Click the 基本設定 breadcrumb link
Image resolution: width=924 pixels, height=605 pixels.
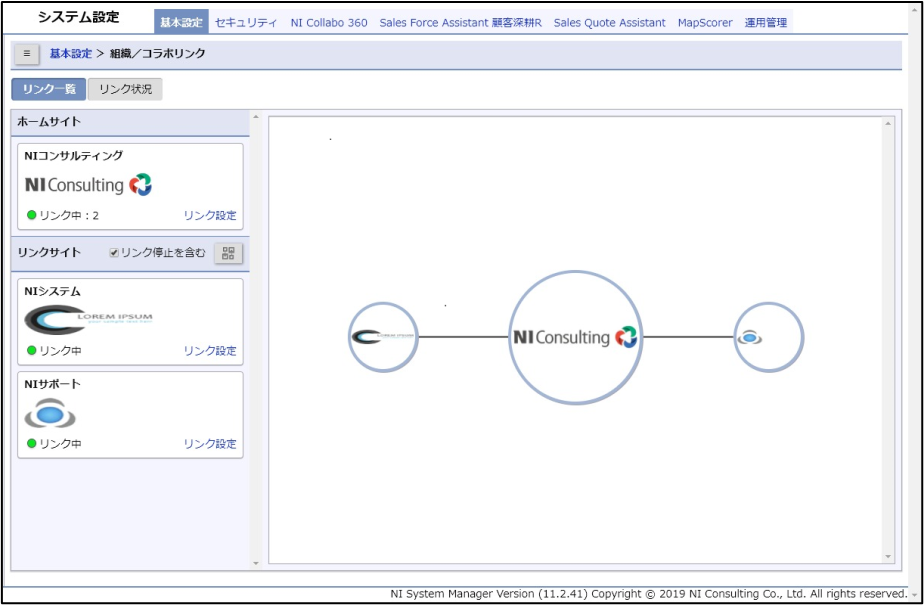(71, 54)
